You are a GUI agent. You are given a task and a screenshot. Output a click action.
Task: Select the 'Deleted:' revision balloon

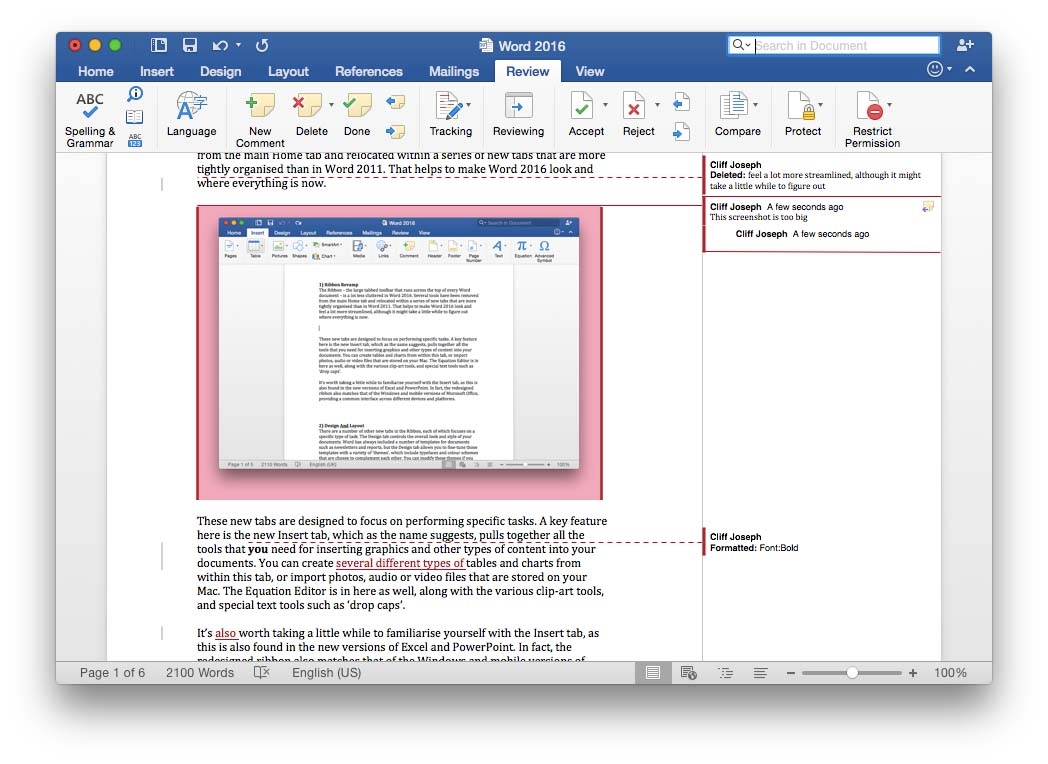tap(822, 175)
